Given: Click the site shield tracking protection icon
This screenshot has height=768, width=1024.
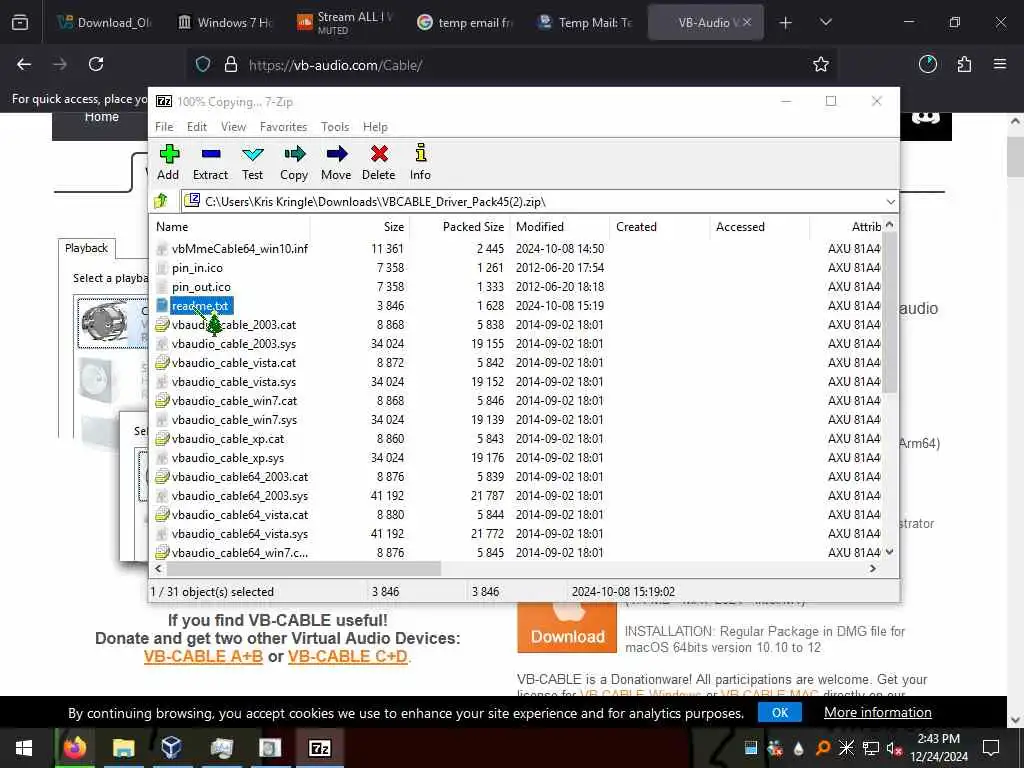Looking at the screenshot, I should [203, 64].
